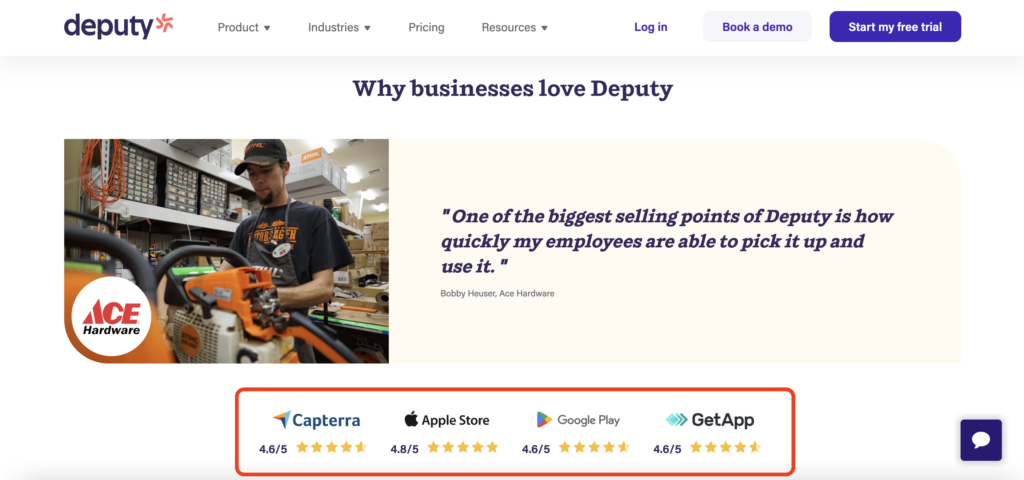The image size is (1024, 480).
Task: Open the live chat bubble icon
Action: click(x=981, y=440)
